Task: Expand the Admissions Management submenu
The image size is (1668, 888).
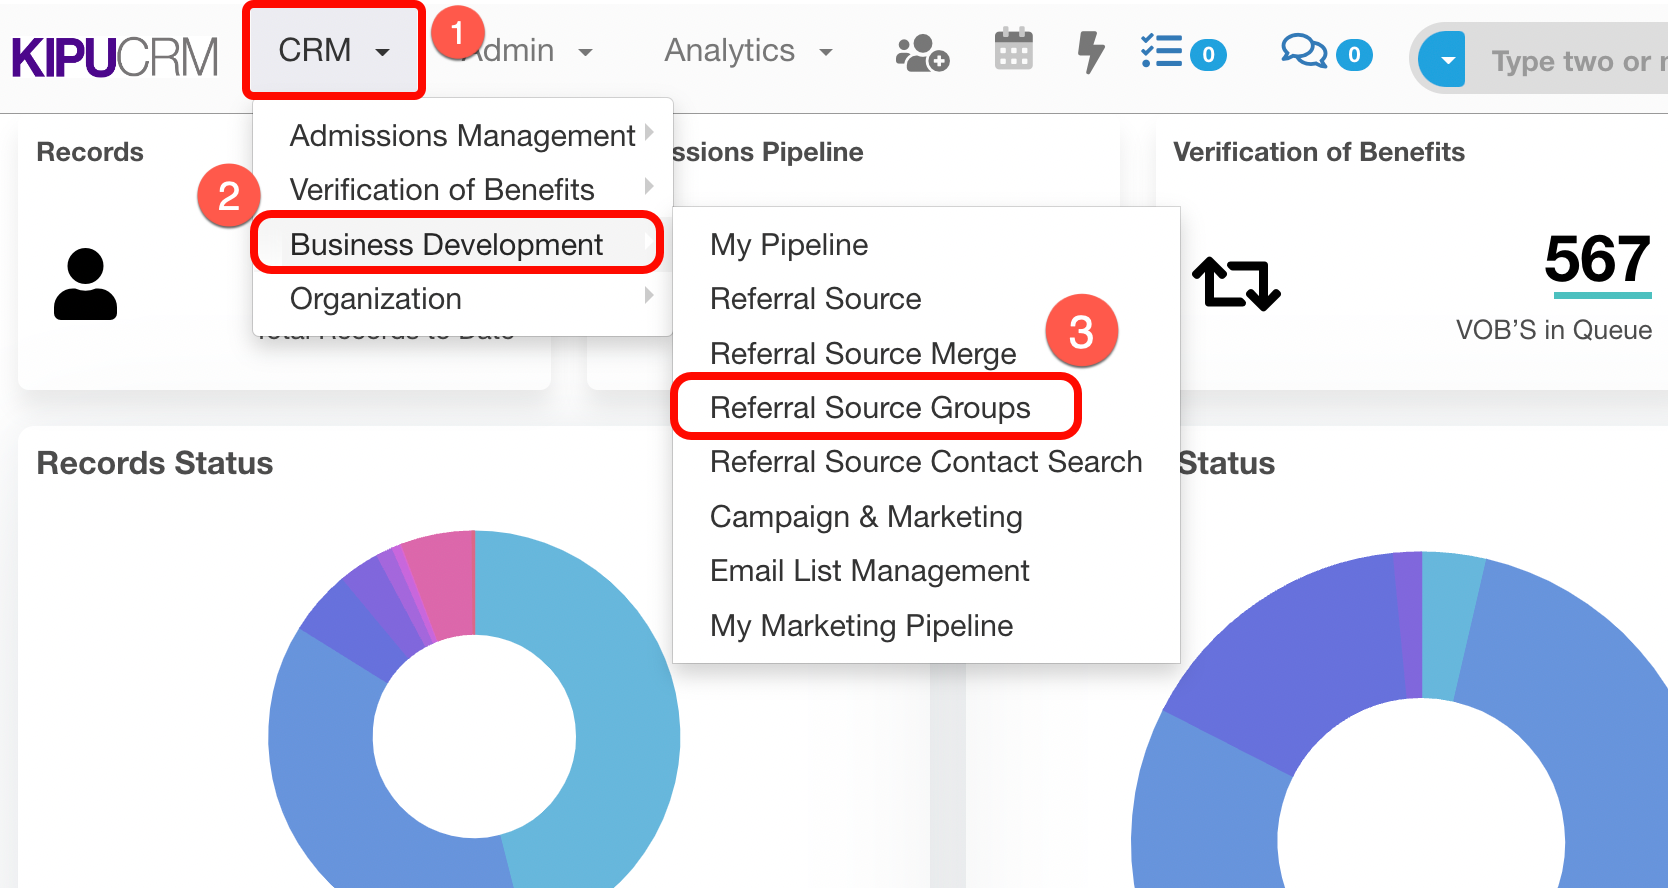Action: click(462, 135)
